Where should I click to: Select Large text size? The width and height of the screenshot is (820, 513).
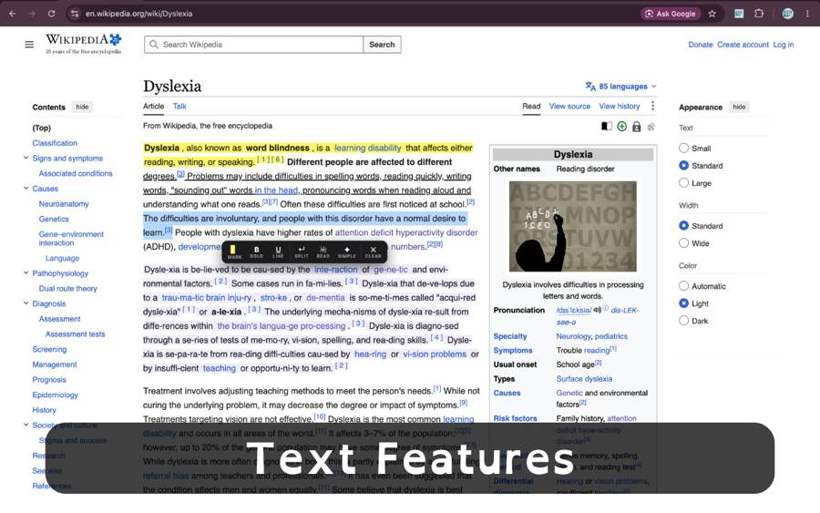(684, 183)
